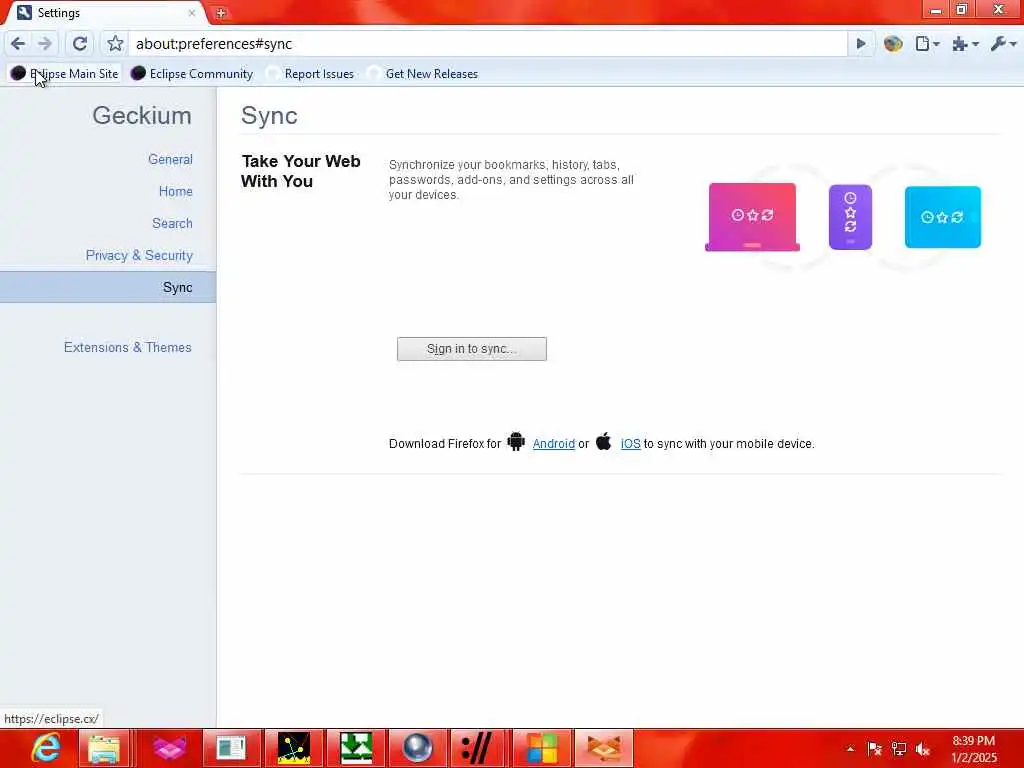Open the newspaper document taskbar icon
The height and width of the screenshot is (768, 1024).
click(x=231, y=748)
